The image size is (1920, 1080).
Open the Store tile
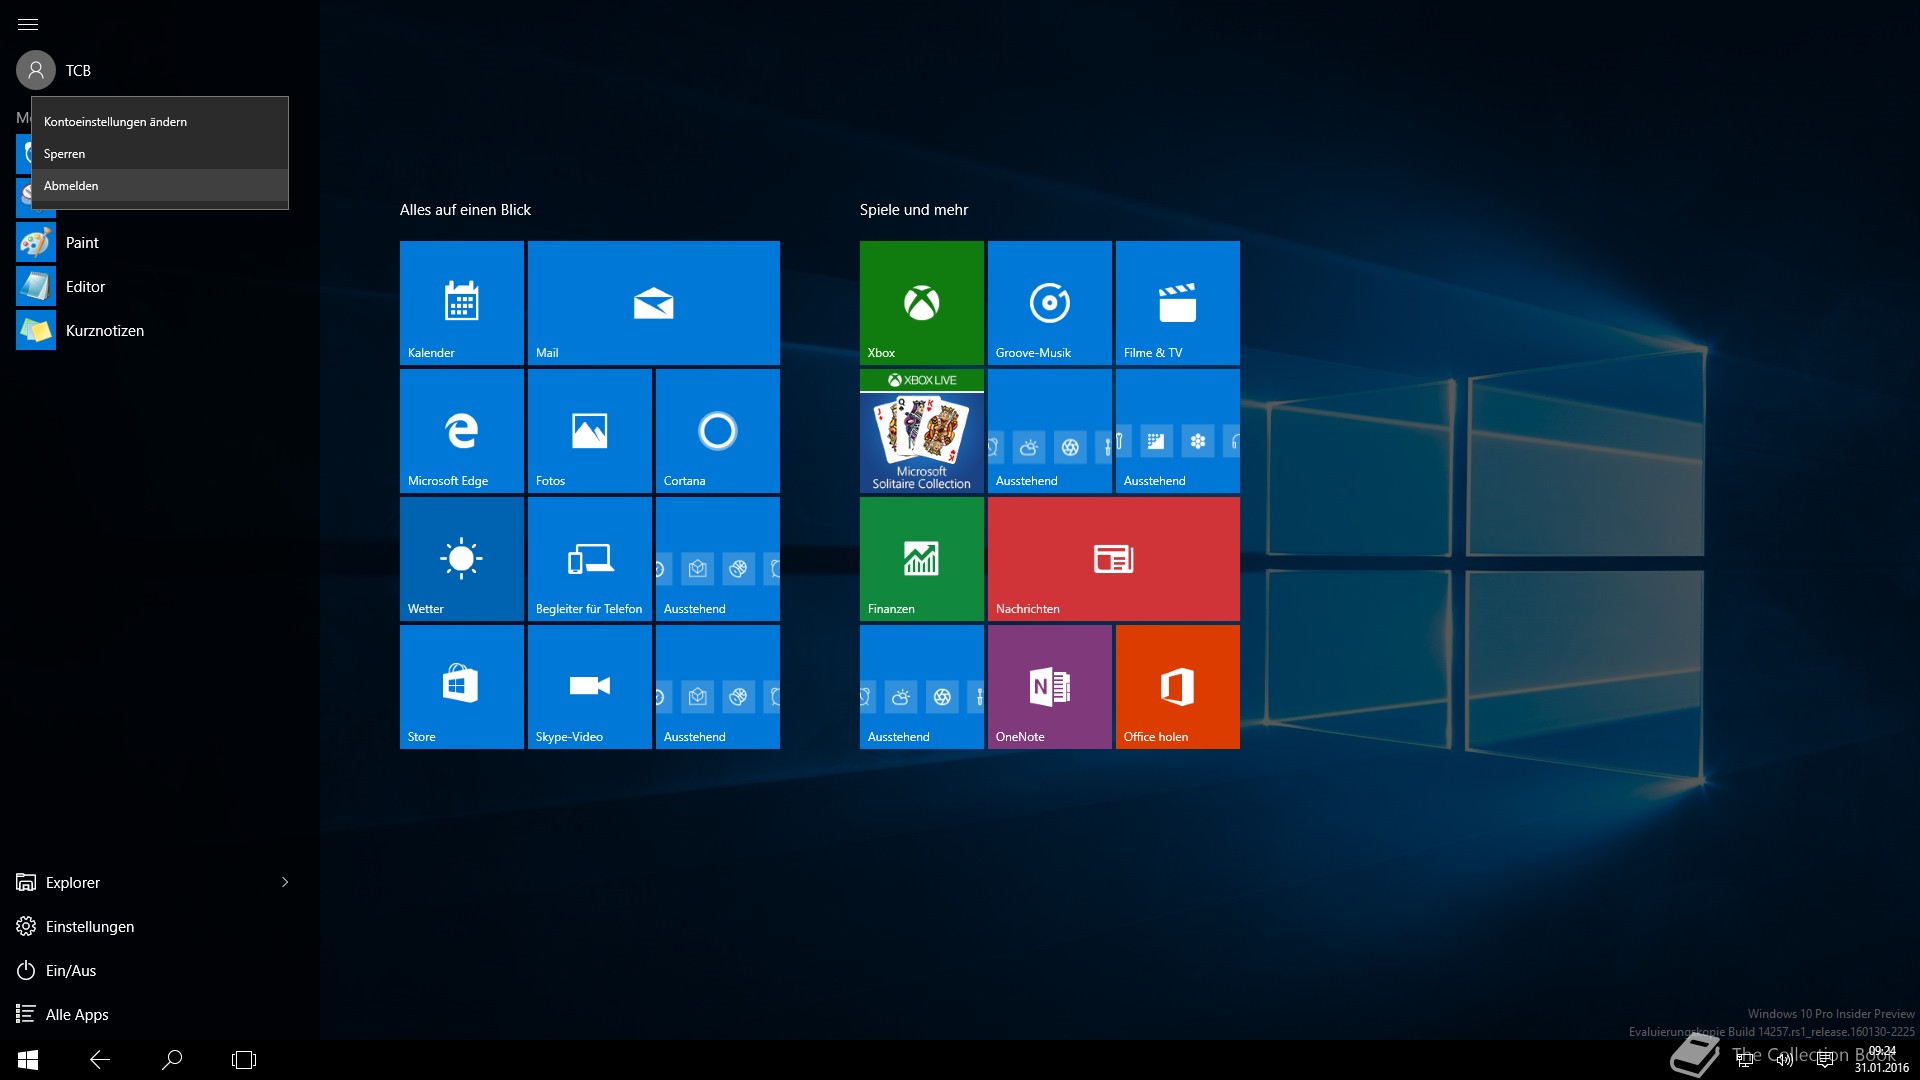[462, 687]
